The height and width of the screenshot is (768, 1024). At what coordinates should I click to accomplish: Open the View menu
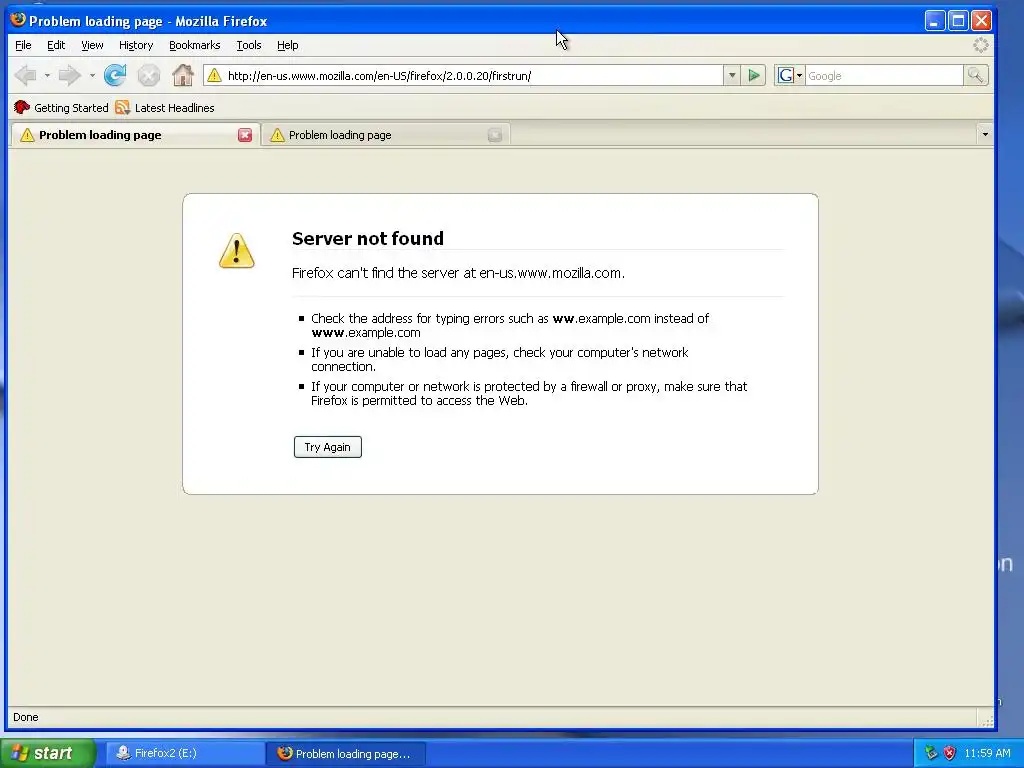click(x=92, y=45)
